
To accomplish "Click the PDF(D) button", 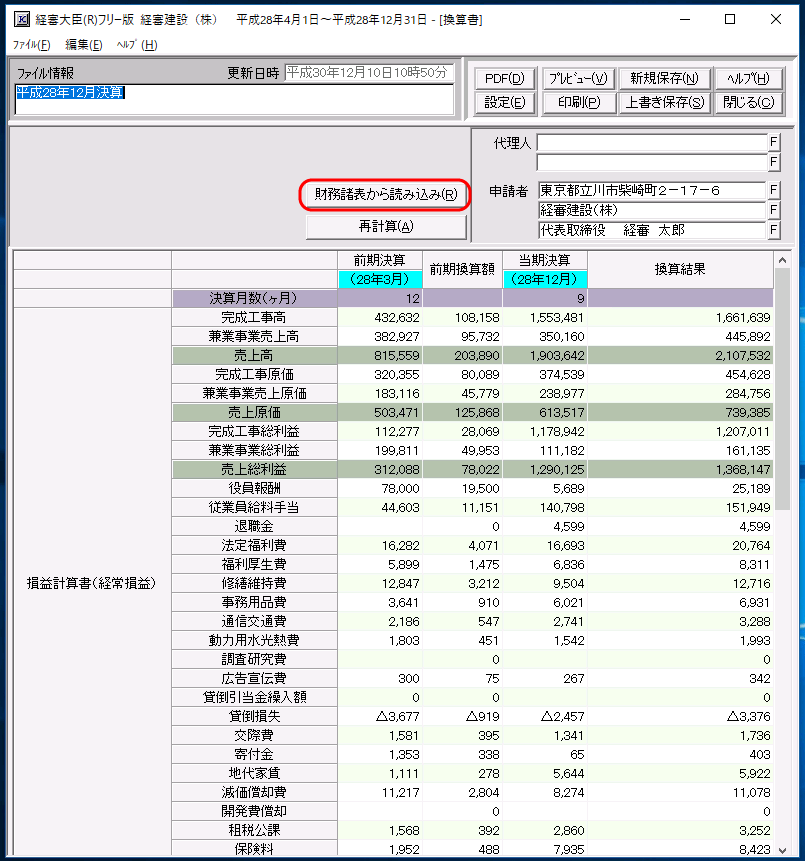I will click(504, 79).
